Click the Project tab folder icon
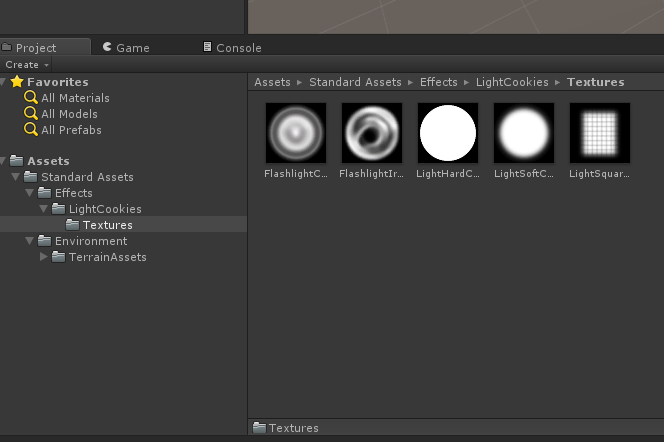664x442 pixels. [x=6, y=47]
